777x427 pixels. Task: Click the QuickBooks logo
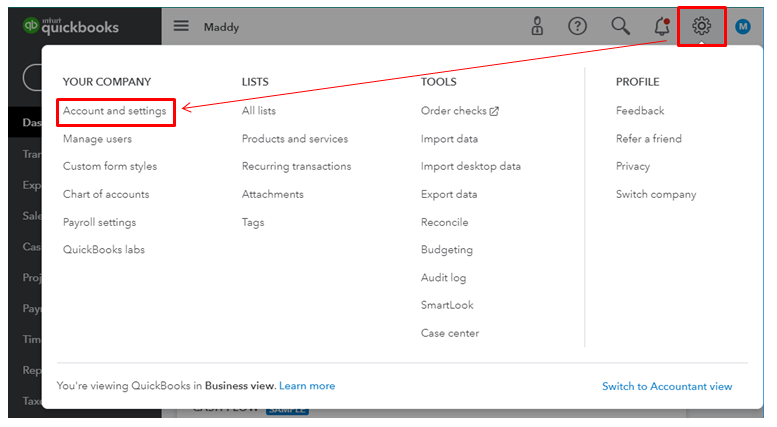[71, 26]
